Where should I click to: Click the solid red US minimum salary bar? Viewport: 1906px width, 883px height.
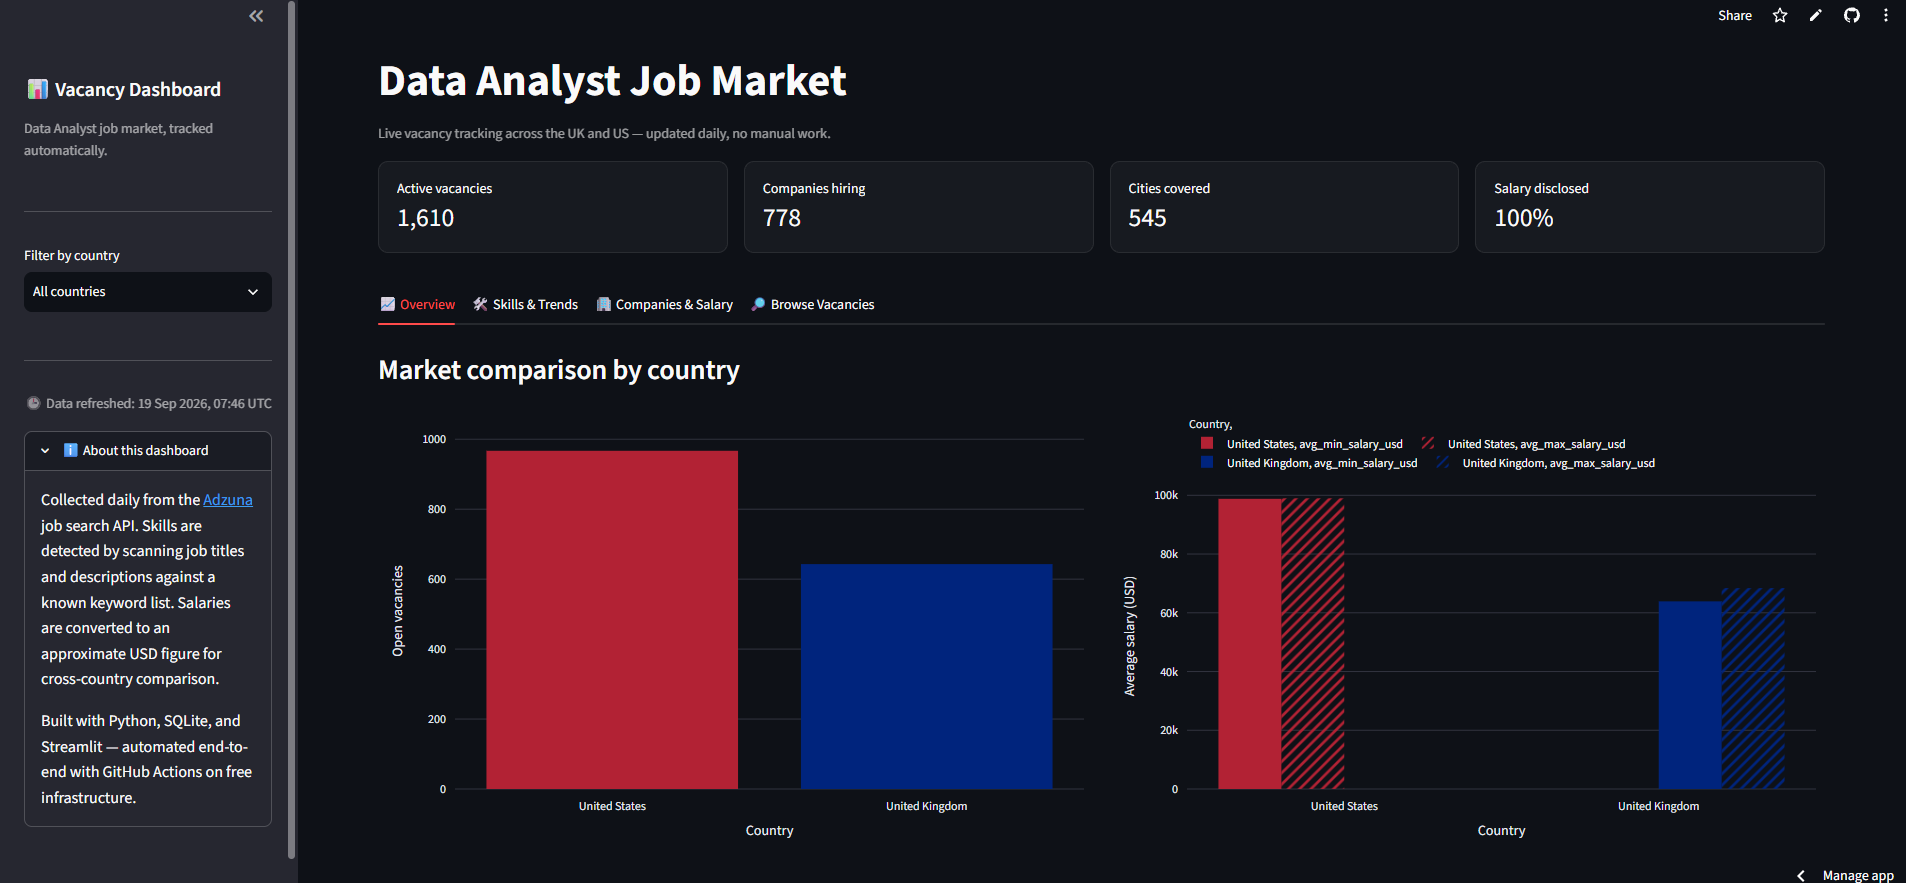(x=1250, y=644)
